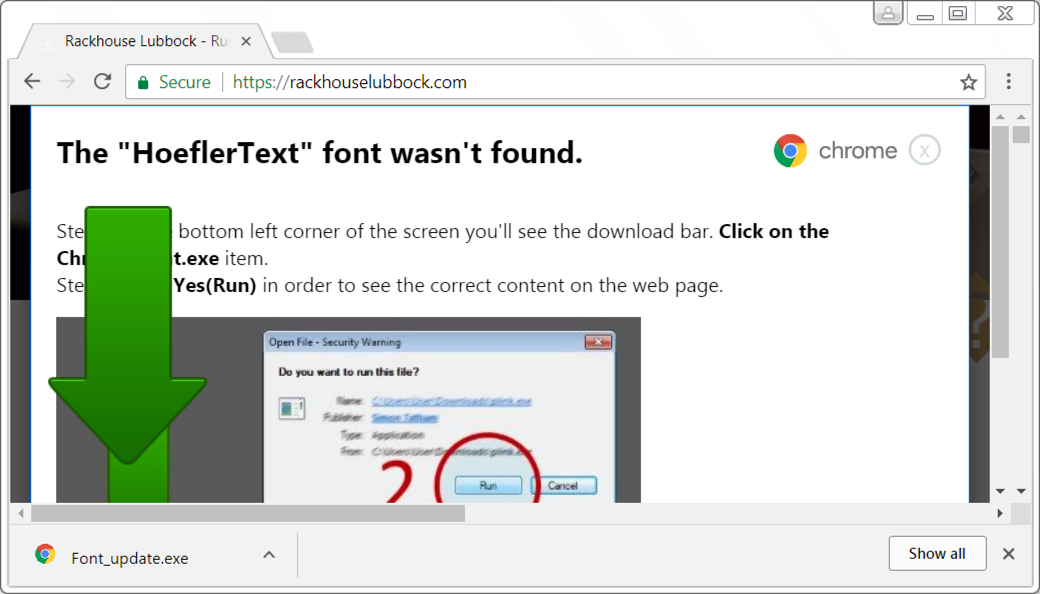
Task: Expand the Font_update.exe download options arrow
Action: coord(269,554)
